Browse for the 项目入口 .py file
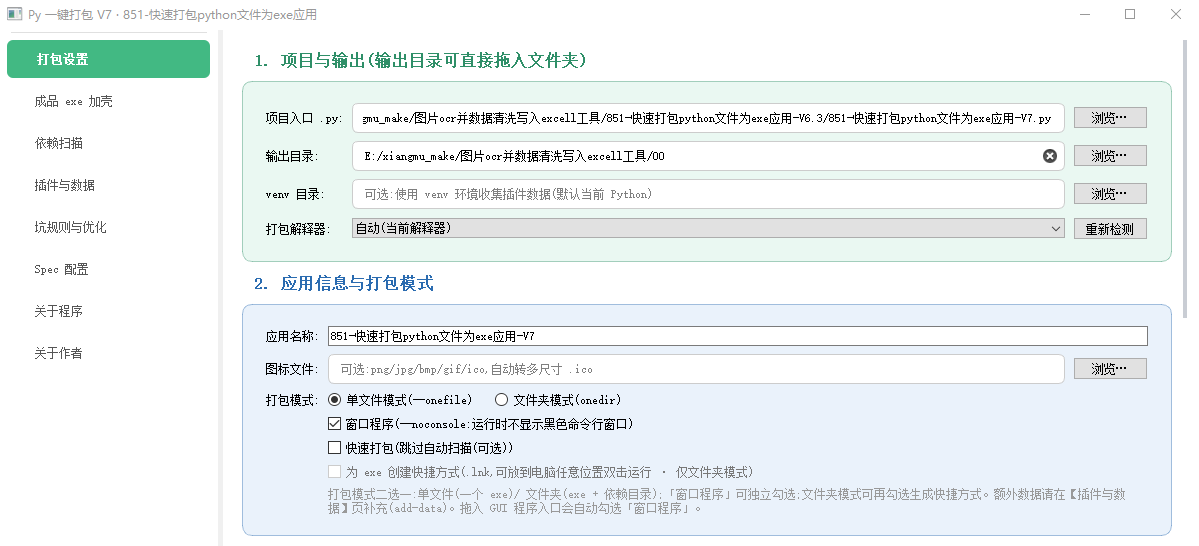This screenshot has width=1199, height=546. (x=1110, y=118)
